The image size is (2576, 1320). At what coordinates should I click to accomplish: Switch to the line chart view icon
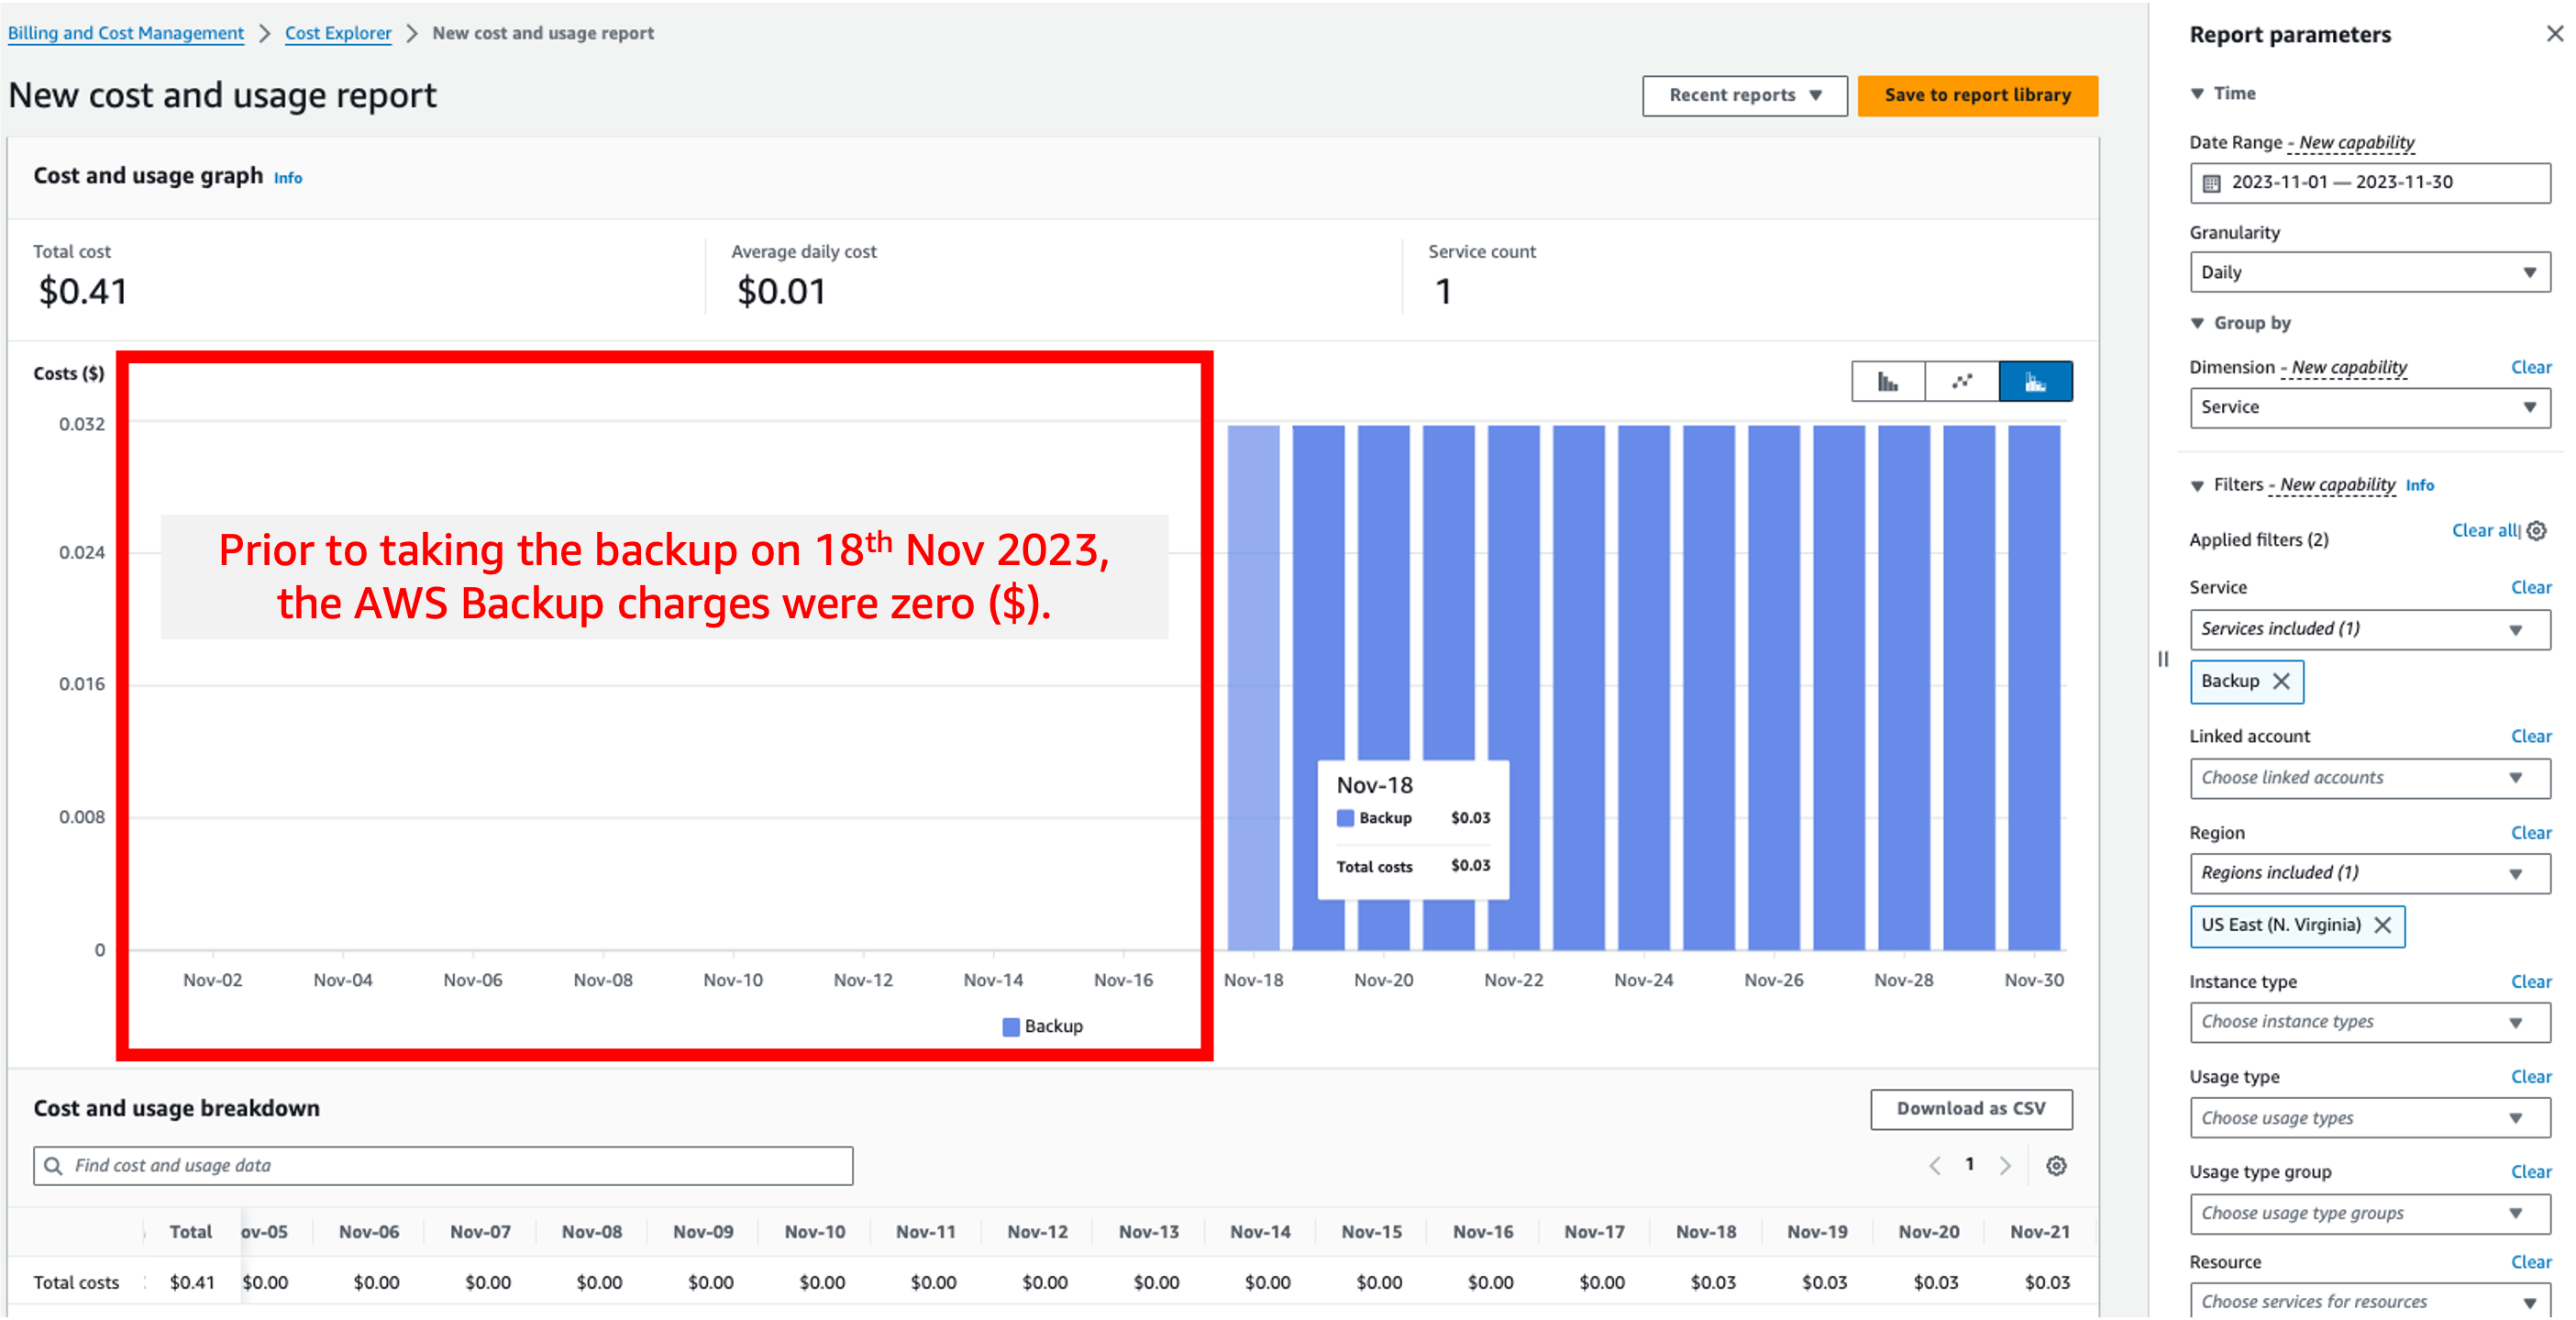(x=1961, y=381)
